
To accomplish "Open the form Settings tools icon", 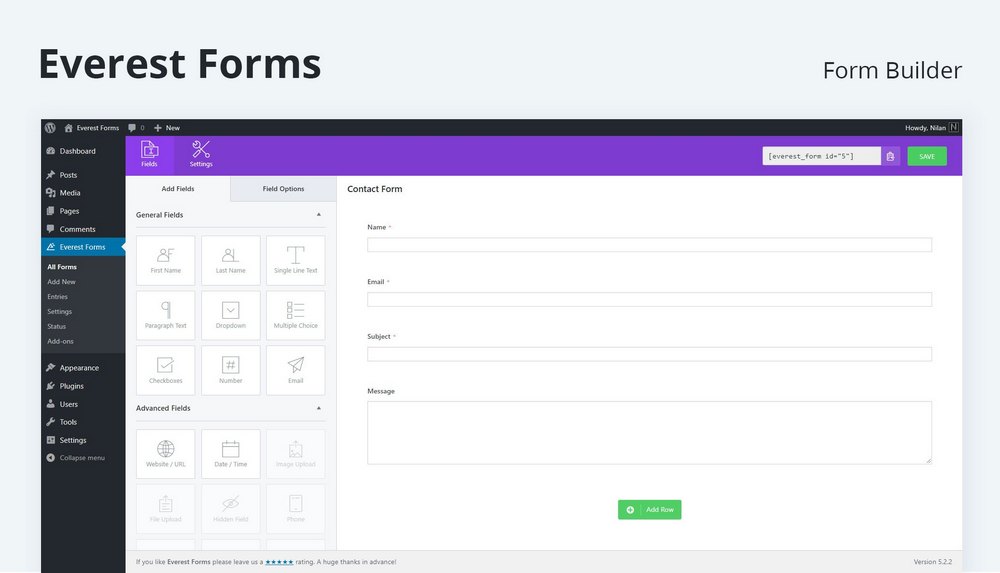I will (201, 154).
